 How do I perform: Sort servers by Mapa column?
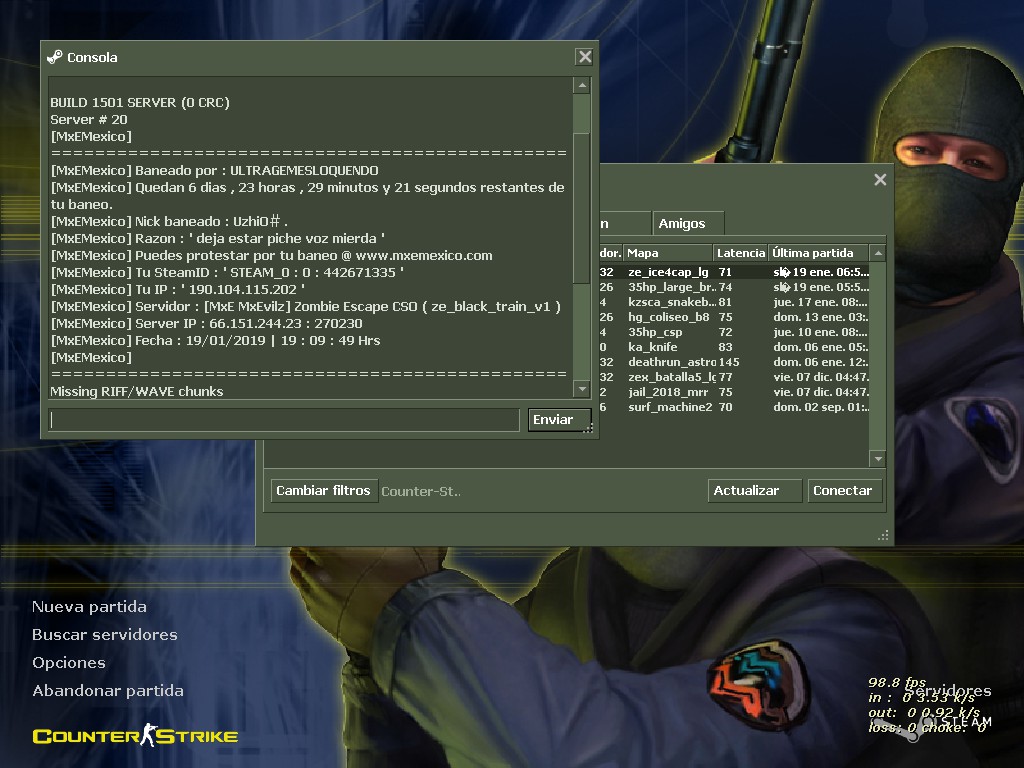pos(668,253)
